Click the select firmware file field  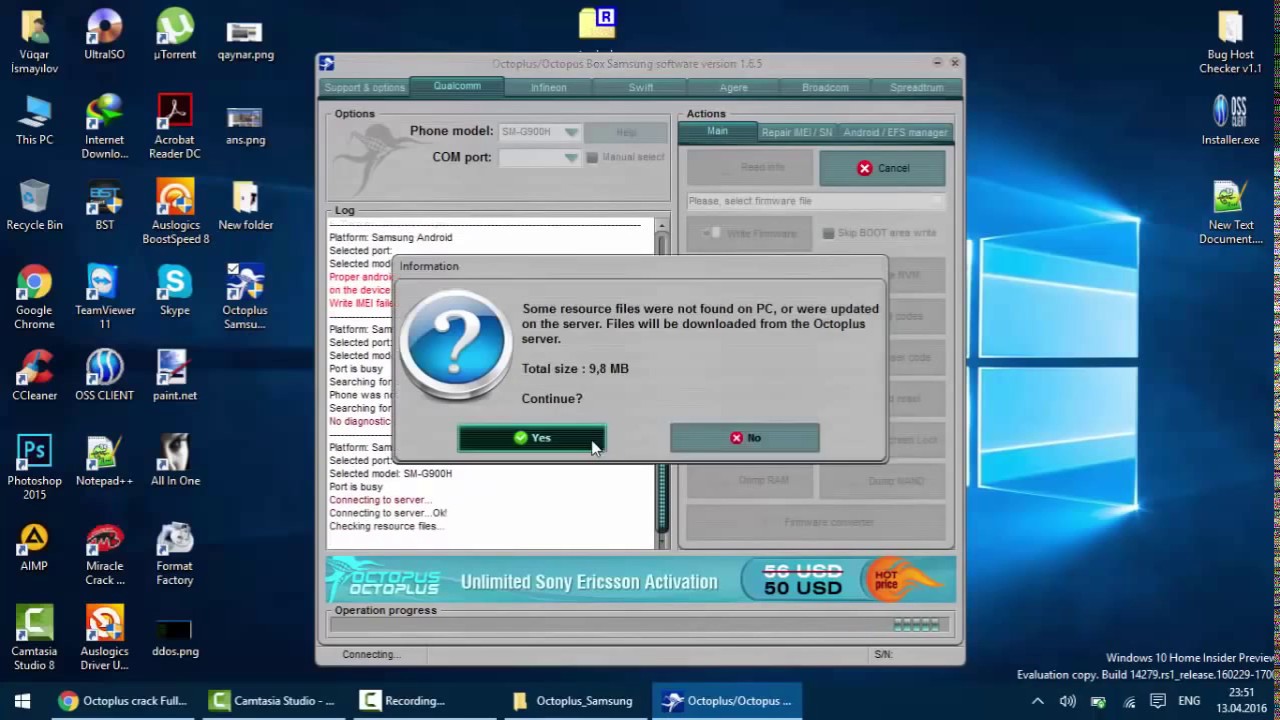point(816,201)
